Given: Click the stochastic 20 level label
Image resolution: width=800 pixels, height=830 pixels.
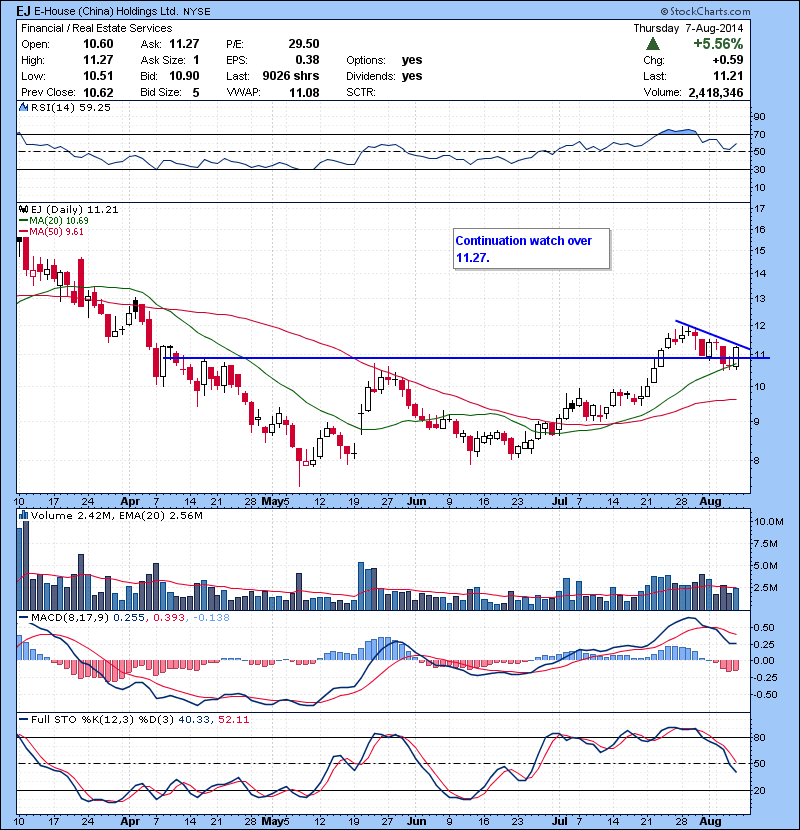Looking at the screenshot, I should pyautogui.click(x=760, y=790).
